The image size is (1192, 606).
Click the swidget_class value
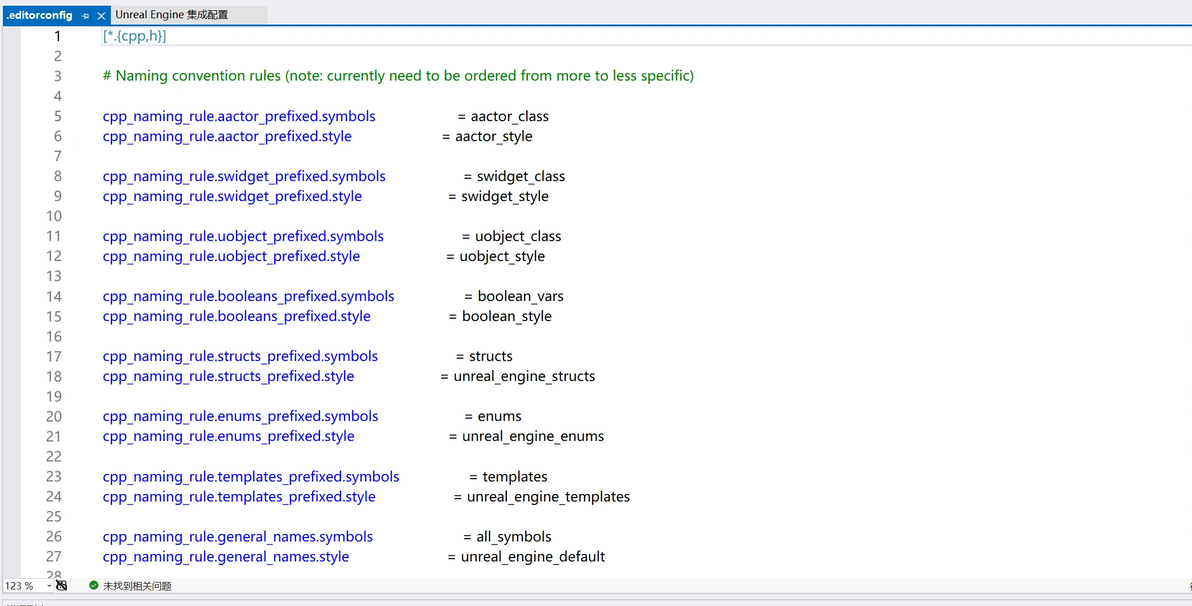point(521,176)
